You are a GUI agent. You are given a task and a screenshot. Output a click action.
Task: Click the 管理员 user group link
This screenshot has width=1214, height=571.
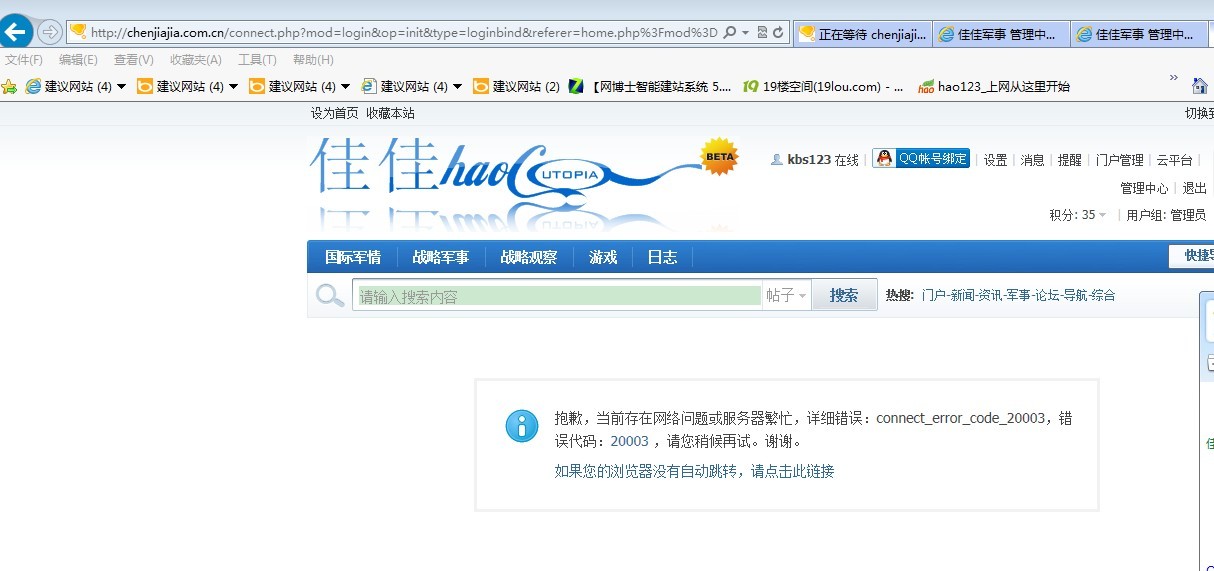(x=1188, y=215)
